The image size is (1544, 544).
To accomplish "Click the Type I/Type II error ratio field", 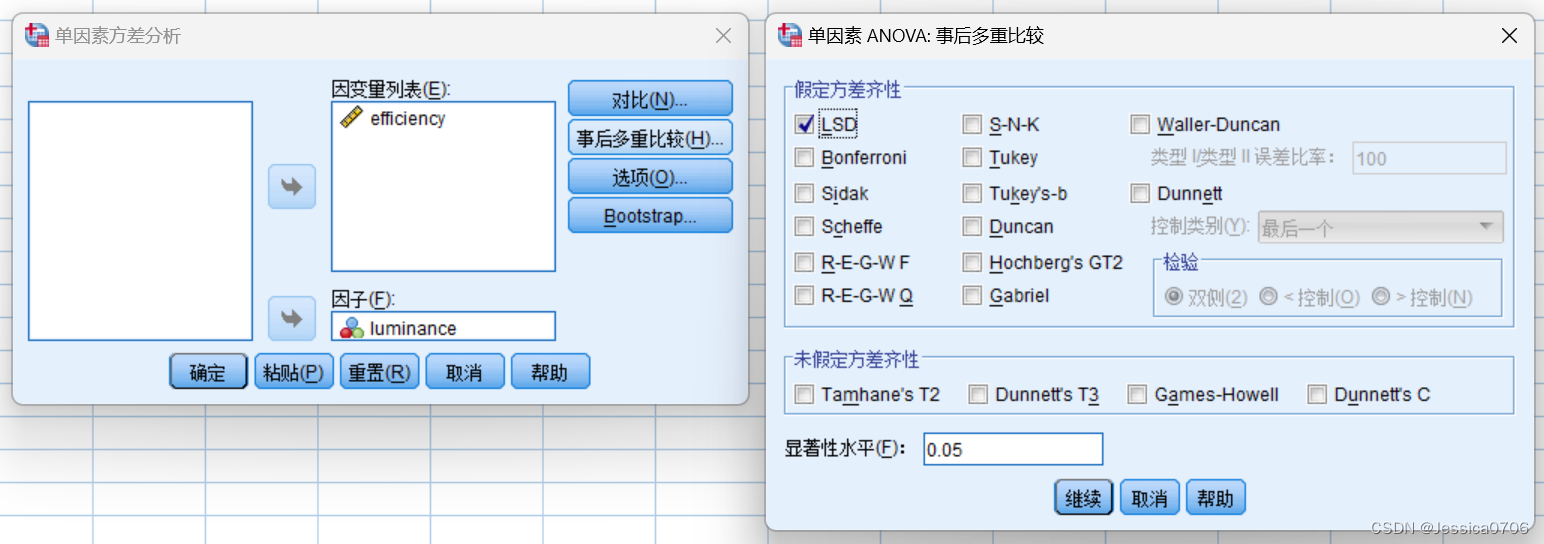I will tap(1429, 158).
